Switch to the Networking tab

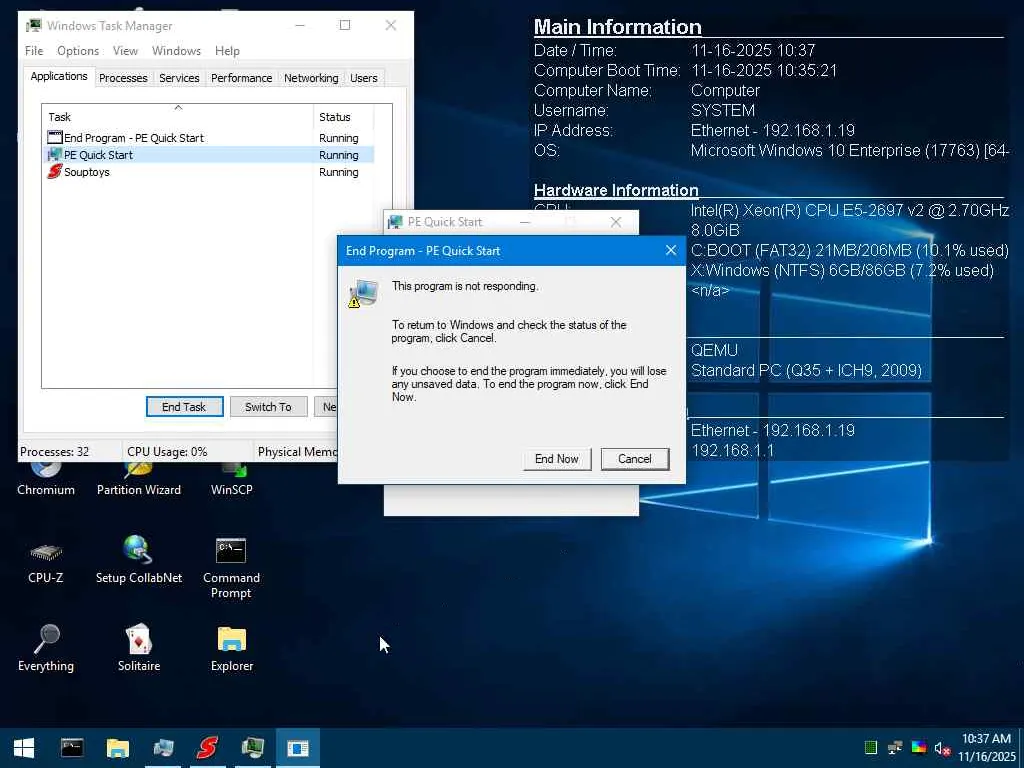(x=311, y=78)
